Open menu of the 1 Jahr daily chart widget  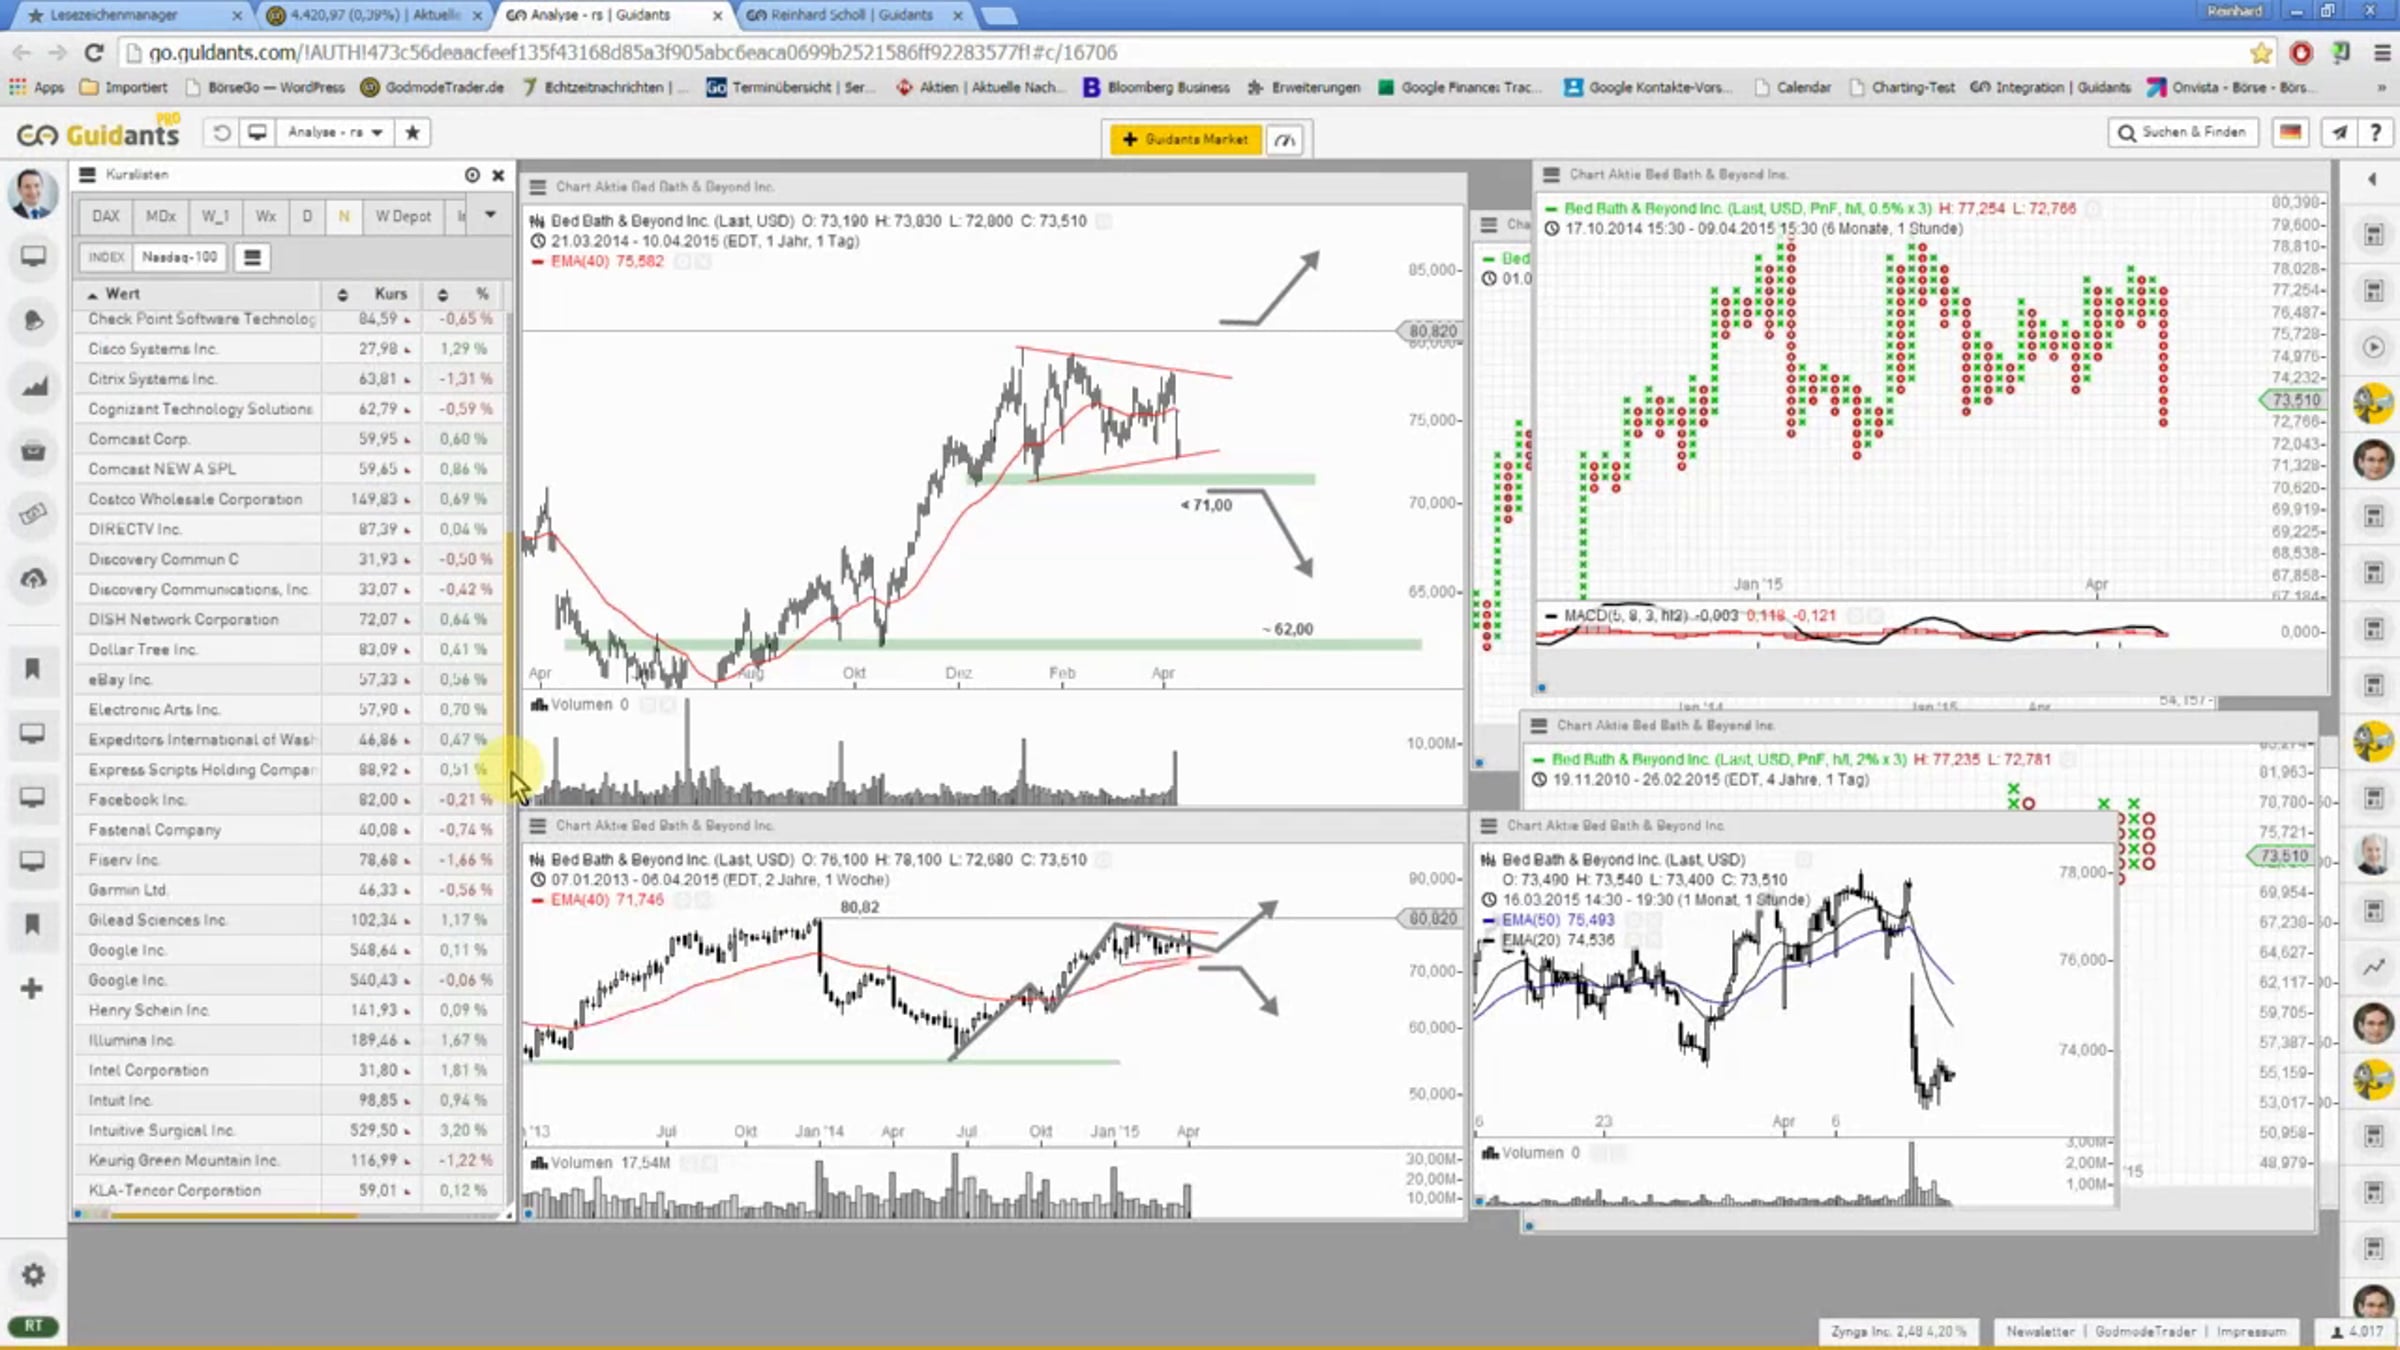point(538,187)
